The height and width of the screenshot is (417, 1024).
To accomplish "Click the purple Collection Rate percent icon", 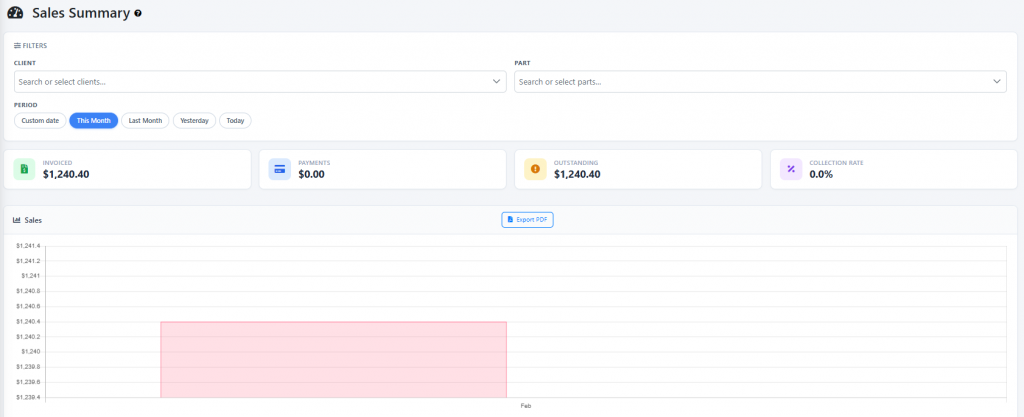I will [791, 169].
